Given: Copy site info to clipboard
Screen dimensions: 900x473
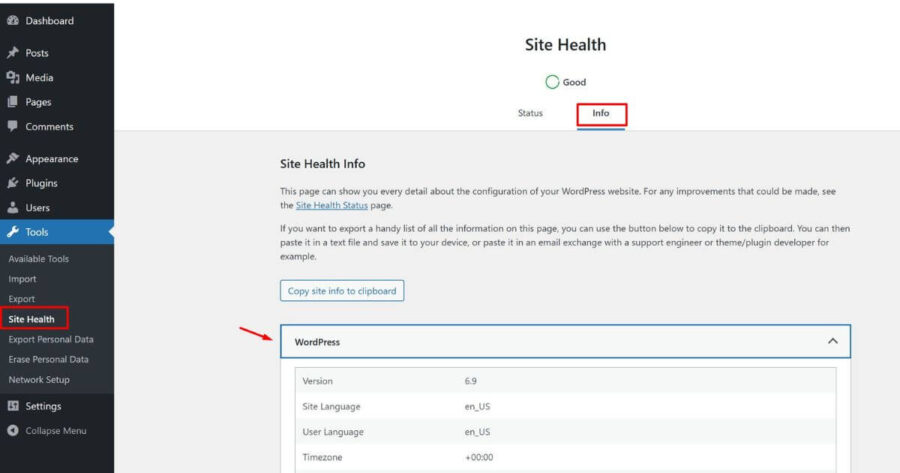Looking at the screenshot, I should click(x=342, y=291).
